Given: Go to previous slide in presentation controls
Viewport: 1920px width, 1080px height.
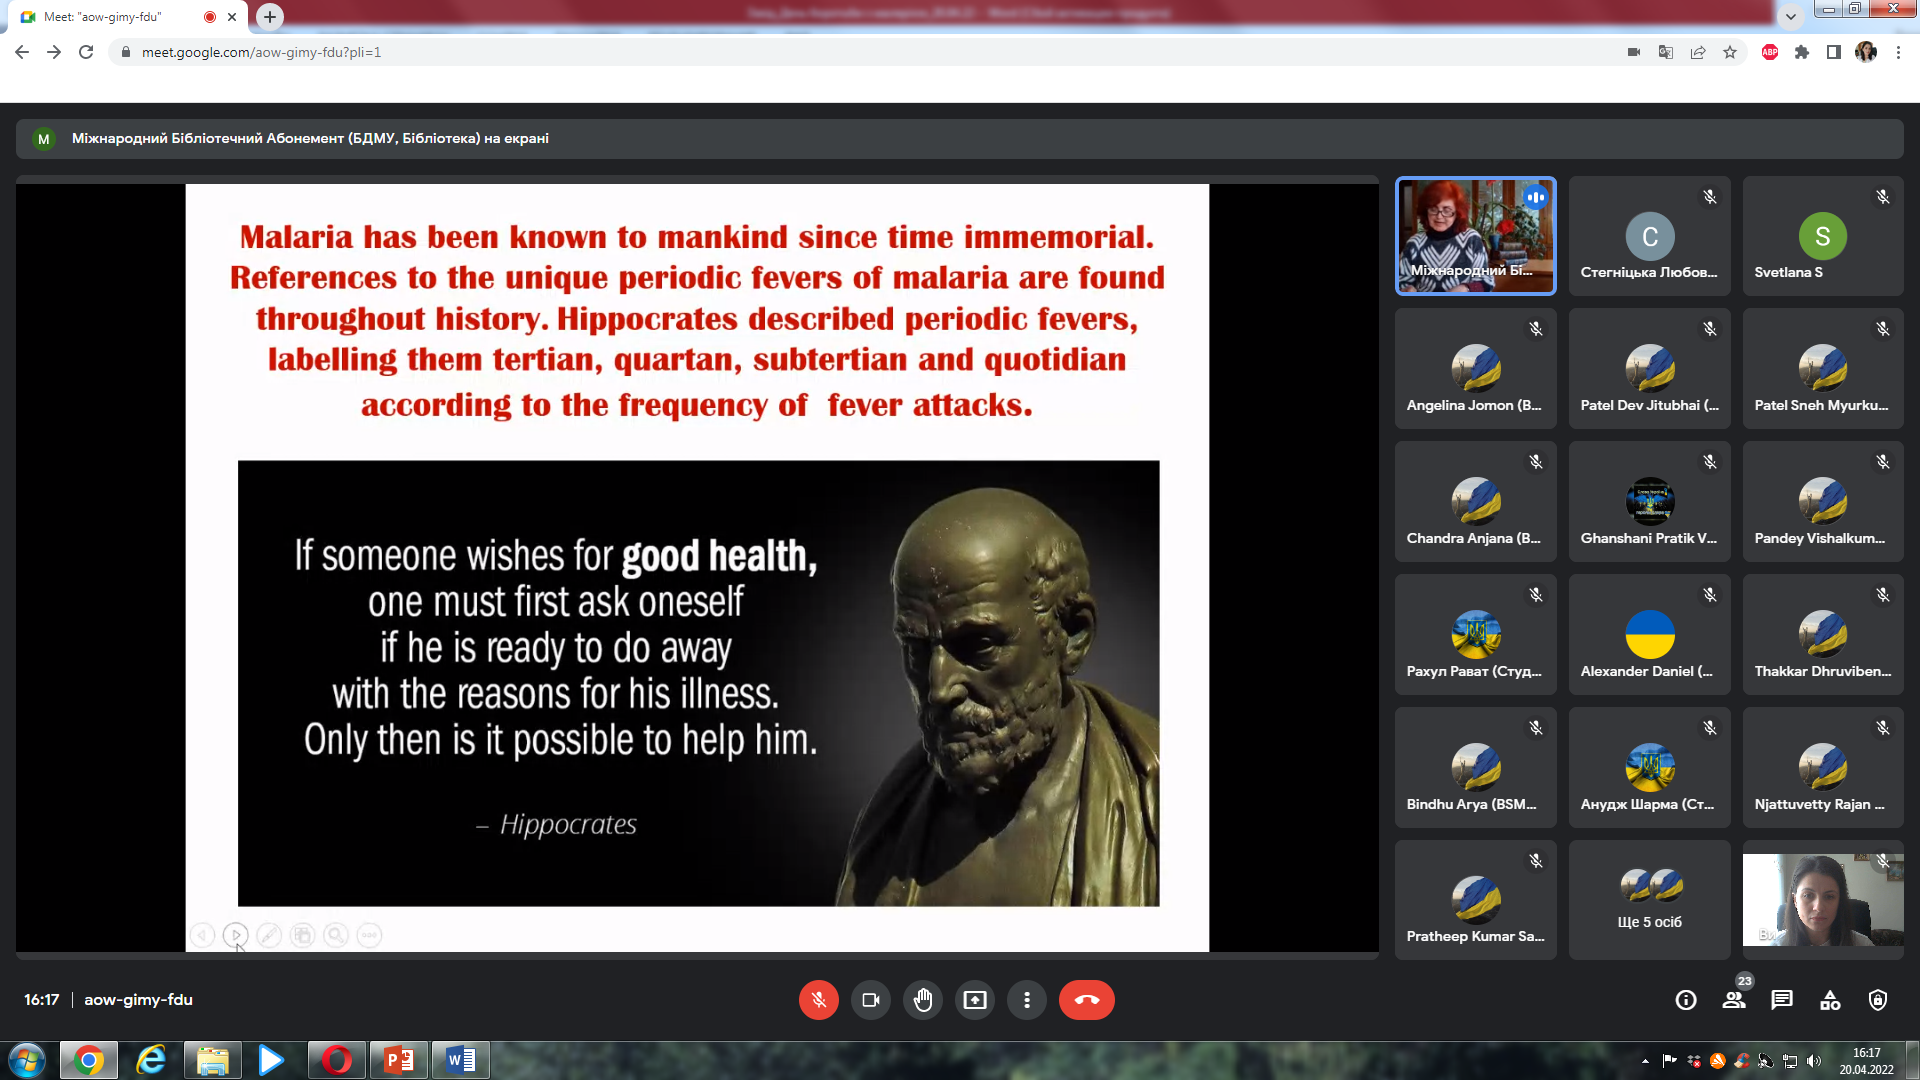Looking at the screenshot, I should point(202,935).
